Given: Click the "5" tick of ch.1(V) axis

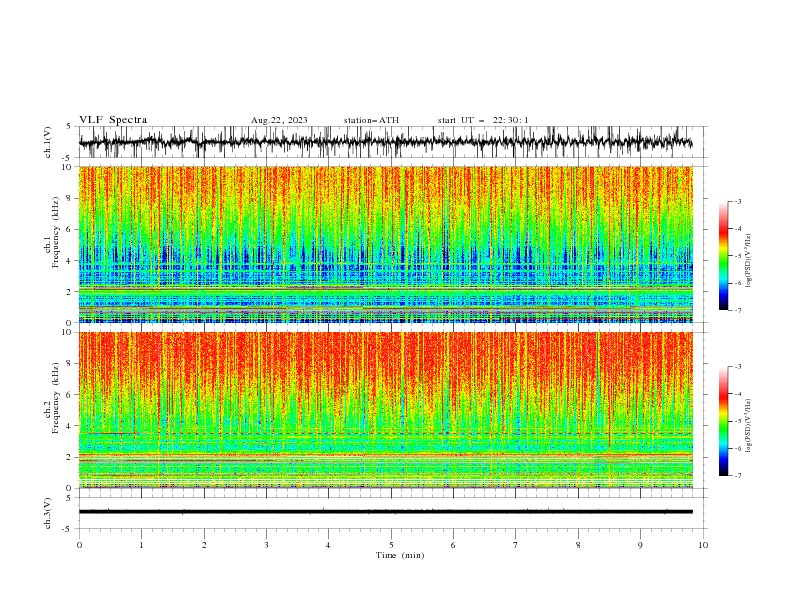Looking at the screenshot, I should point(69,126).
